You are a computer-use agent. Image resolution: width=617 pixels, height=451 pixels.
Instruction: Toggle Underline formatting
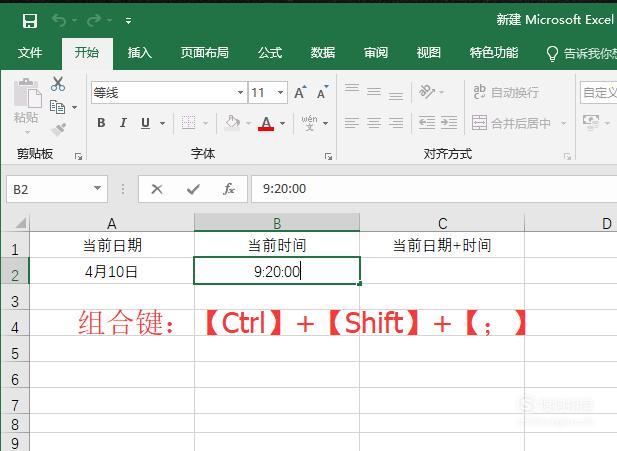[x=146, y=123]
